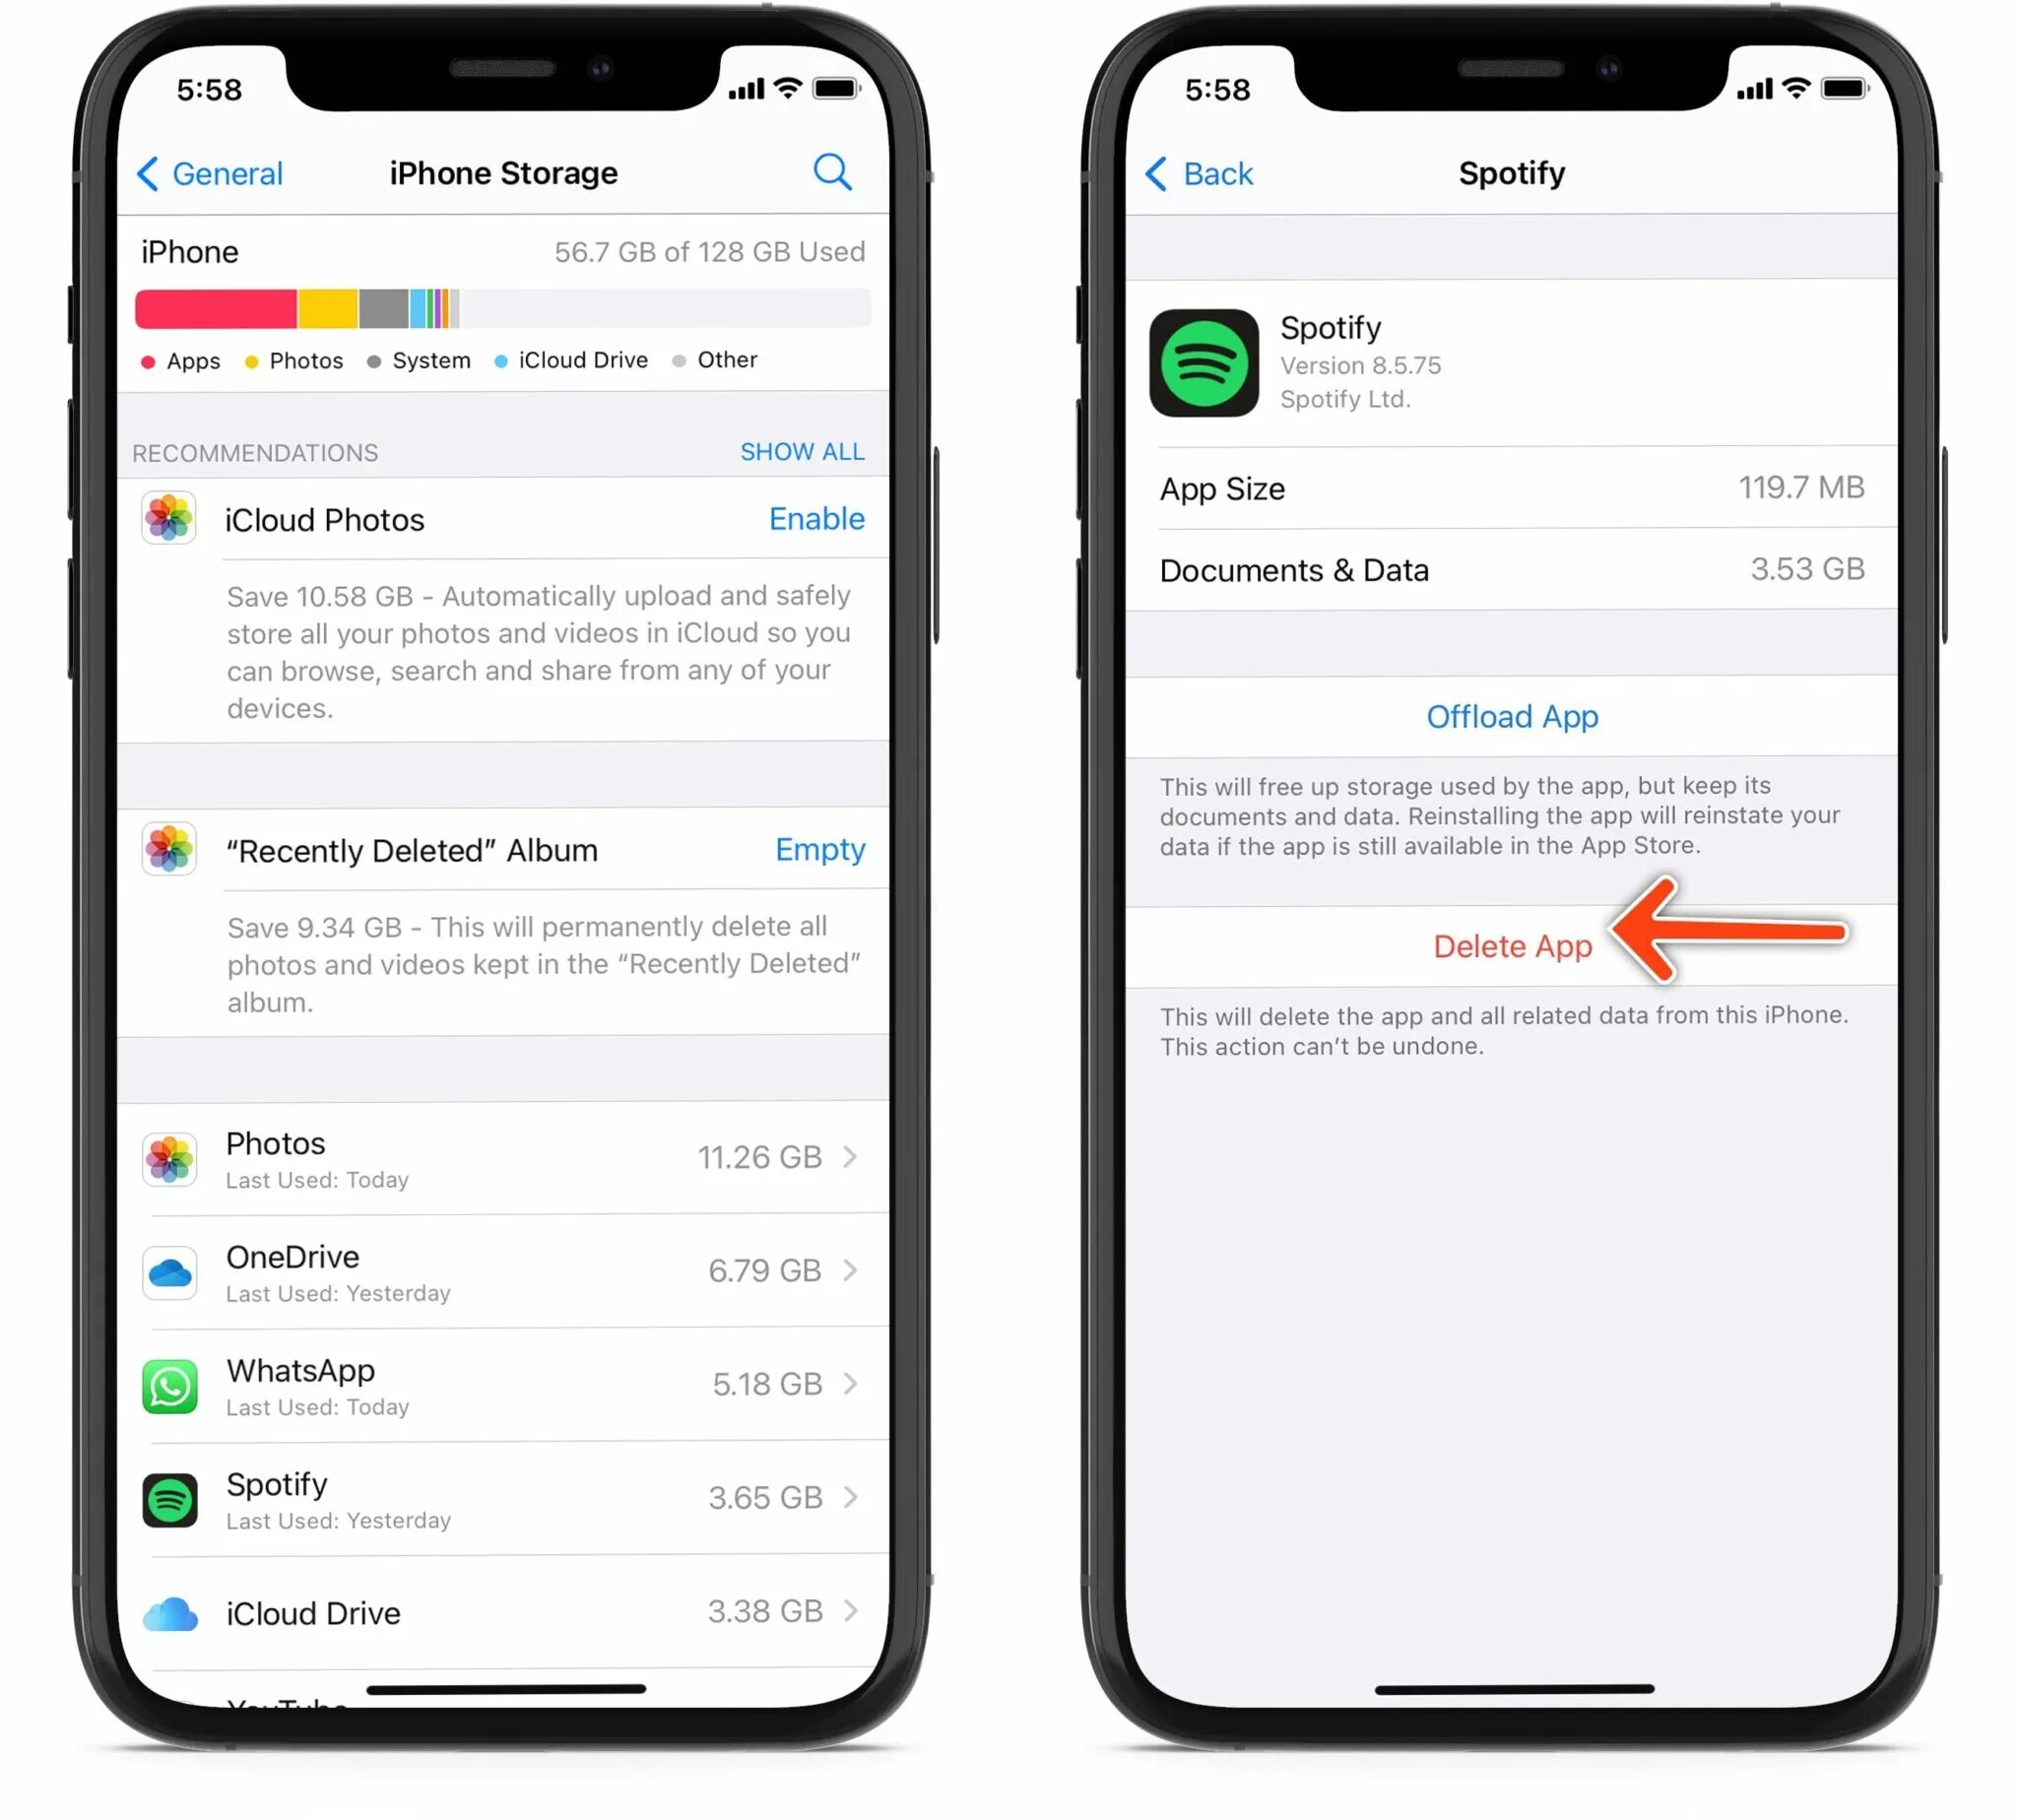Tap the iCloud Photos recommendation icon
The height and width of the screenshot is (1820, 2017).
pos(172,520)
